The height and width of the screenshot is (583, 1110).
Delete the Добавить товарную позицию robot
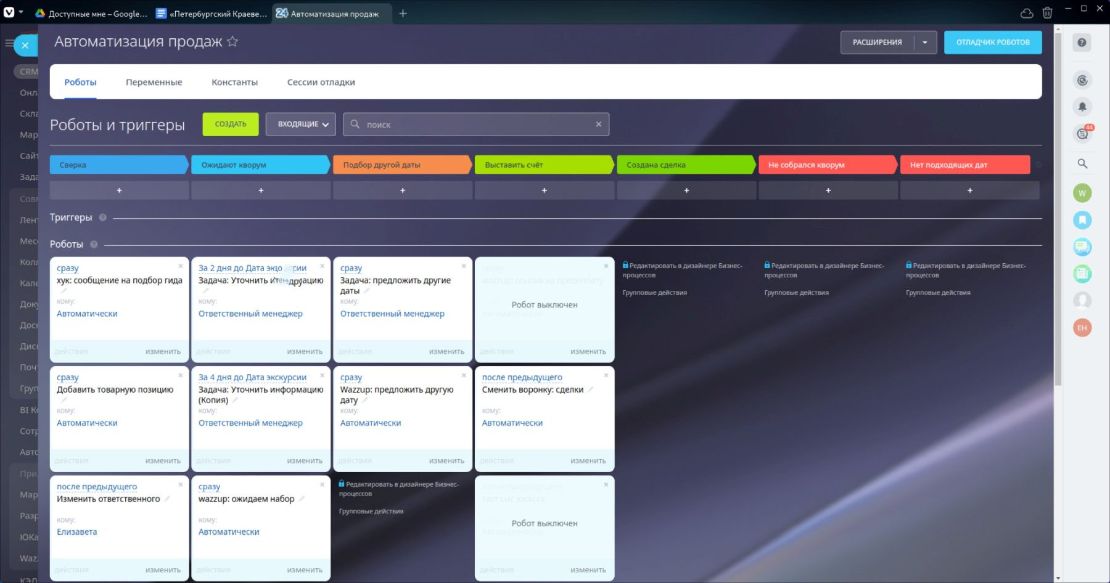tap(181, 375)
